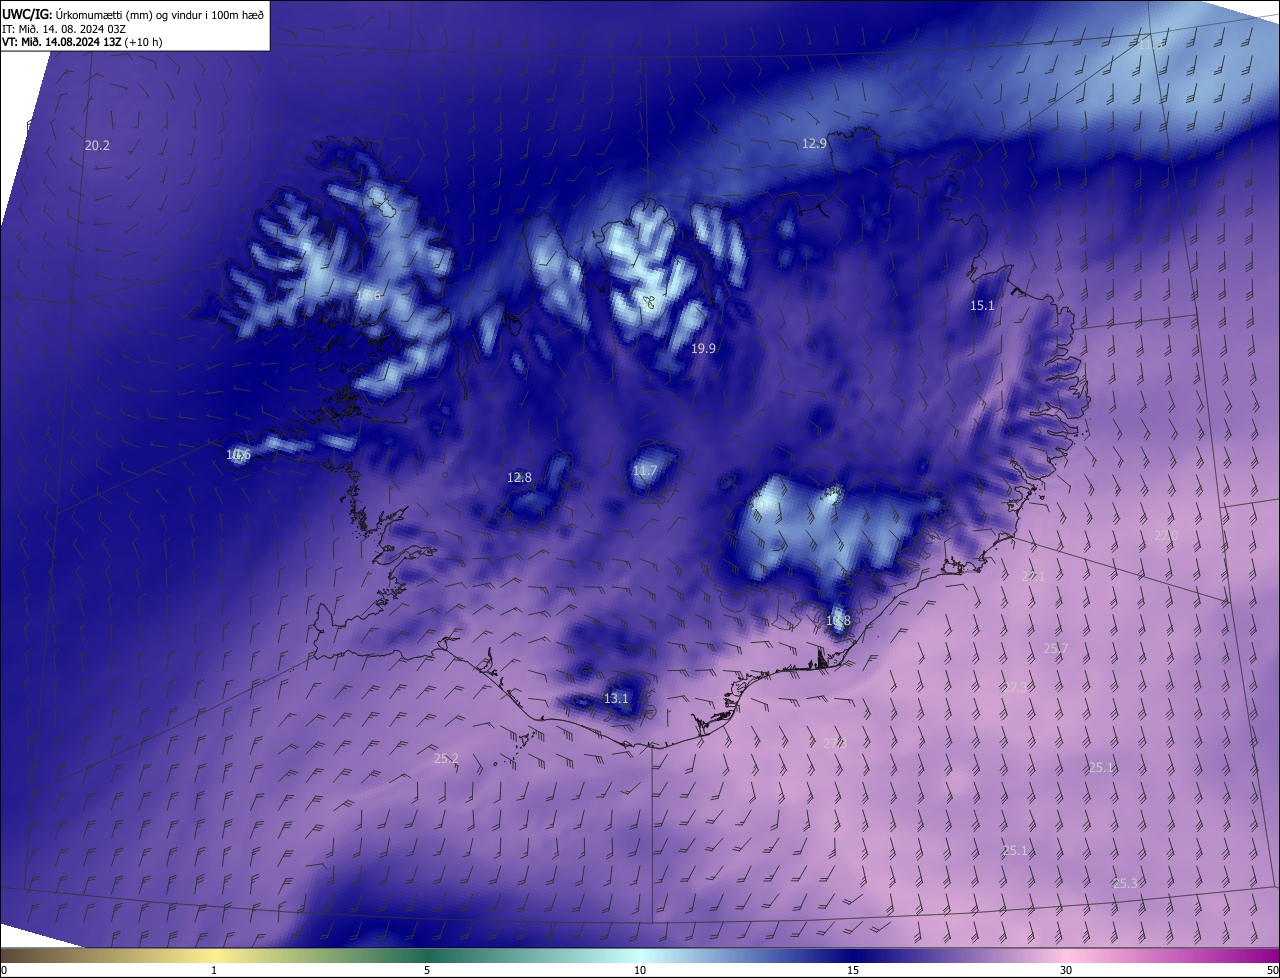Screen dimensions: 1280x978
Task: Click the 15 tick on the color scale
Action: point(853,971)
